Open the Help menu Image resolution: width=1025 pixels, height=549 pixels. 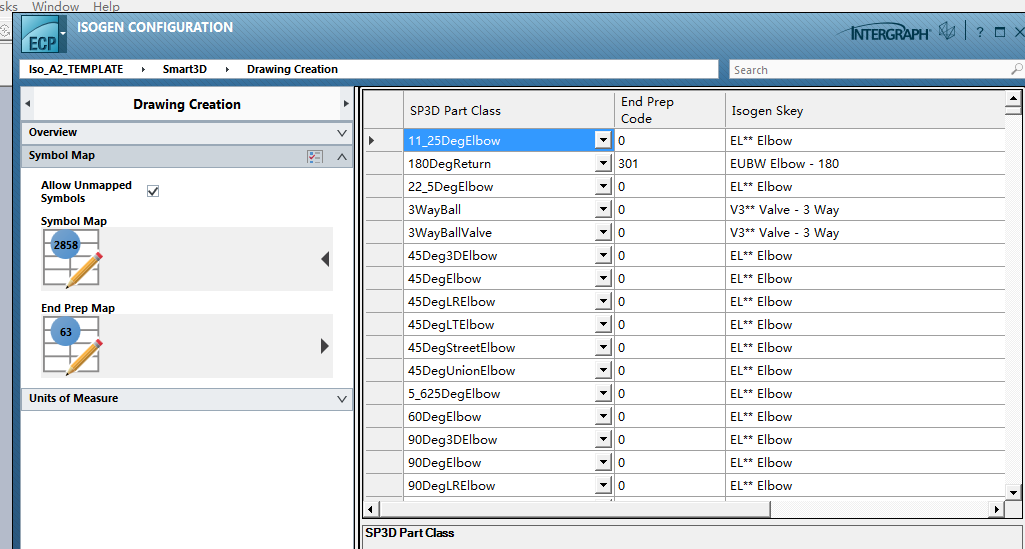coord(106,6)
